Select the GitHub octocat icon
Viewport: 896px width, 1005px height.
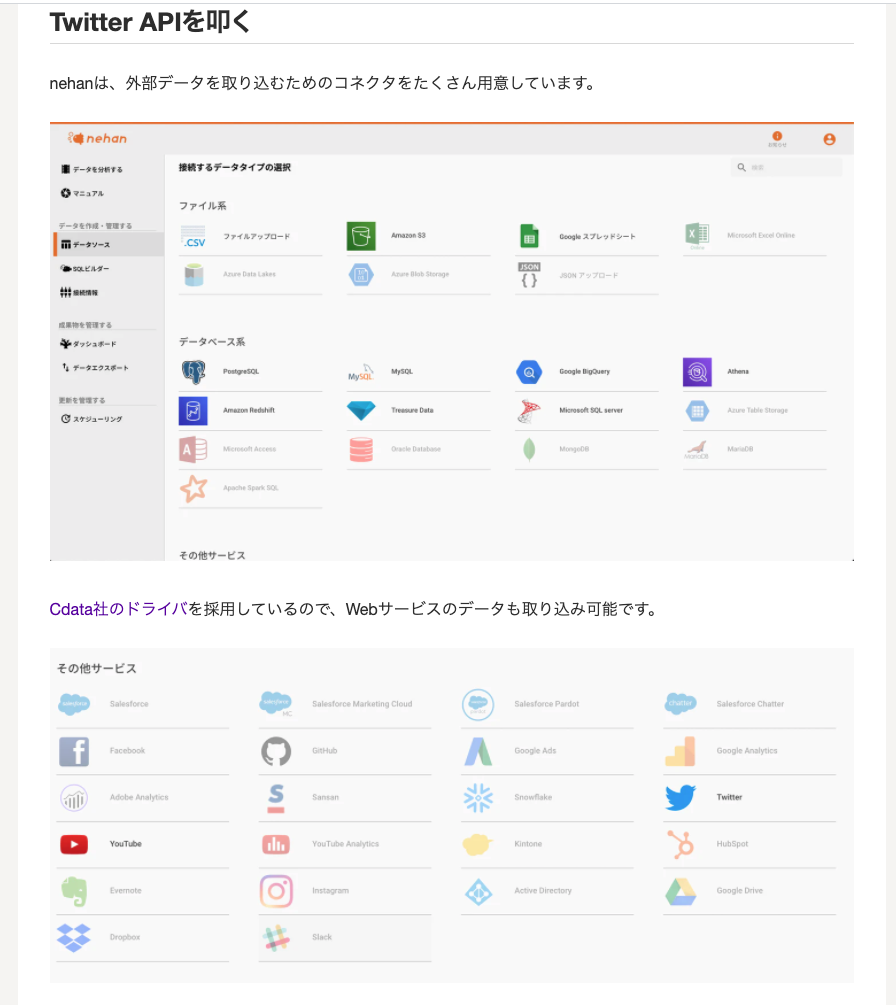276,751
